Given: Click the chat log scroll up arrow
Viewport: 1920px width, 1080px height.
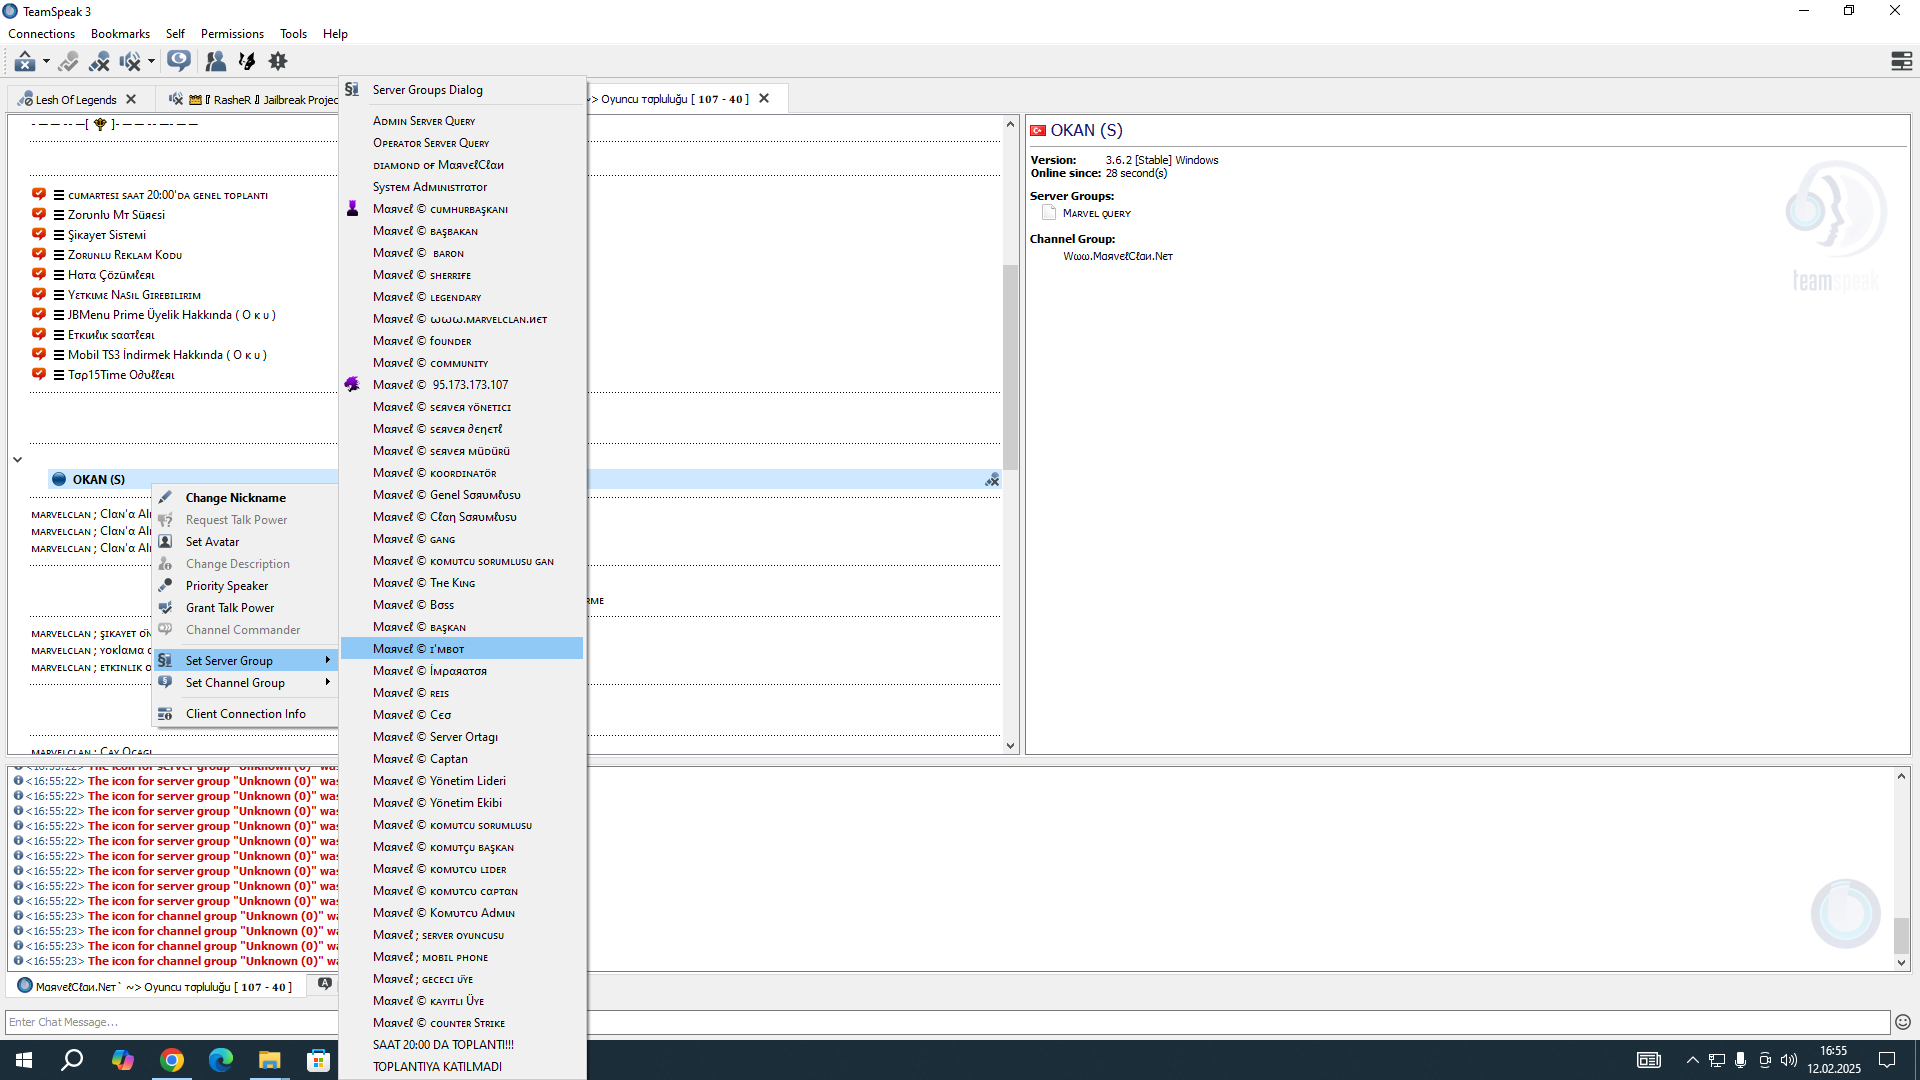Looking at the screenshot, I should pos(1901,776).
